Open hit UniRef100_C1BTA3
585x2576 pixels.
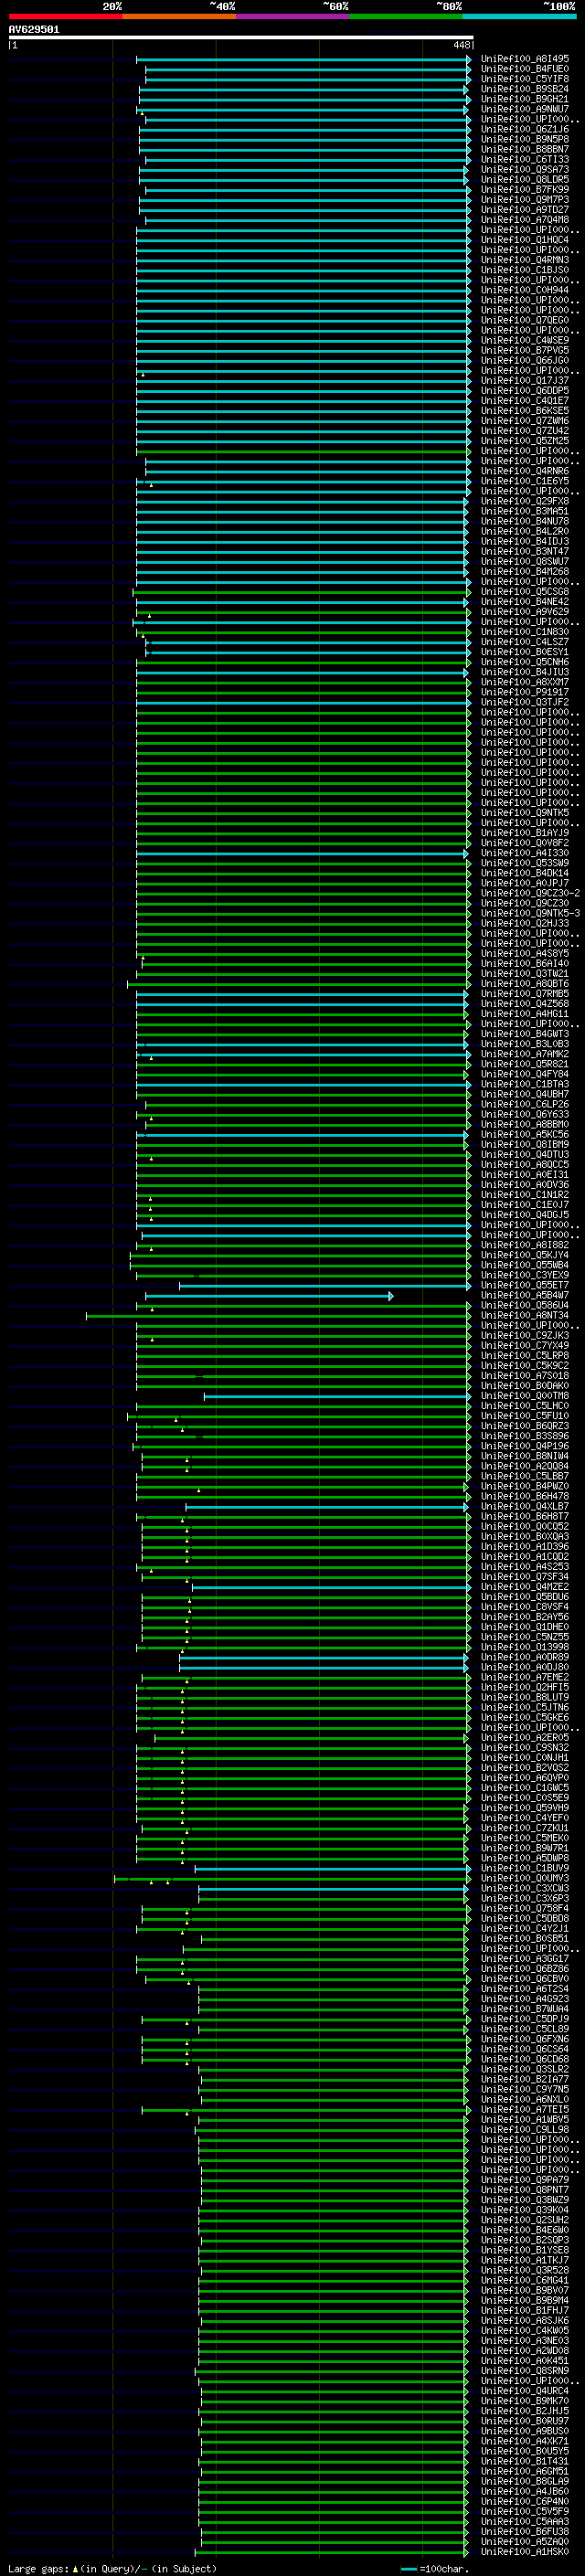tap(525, 1084)
